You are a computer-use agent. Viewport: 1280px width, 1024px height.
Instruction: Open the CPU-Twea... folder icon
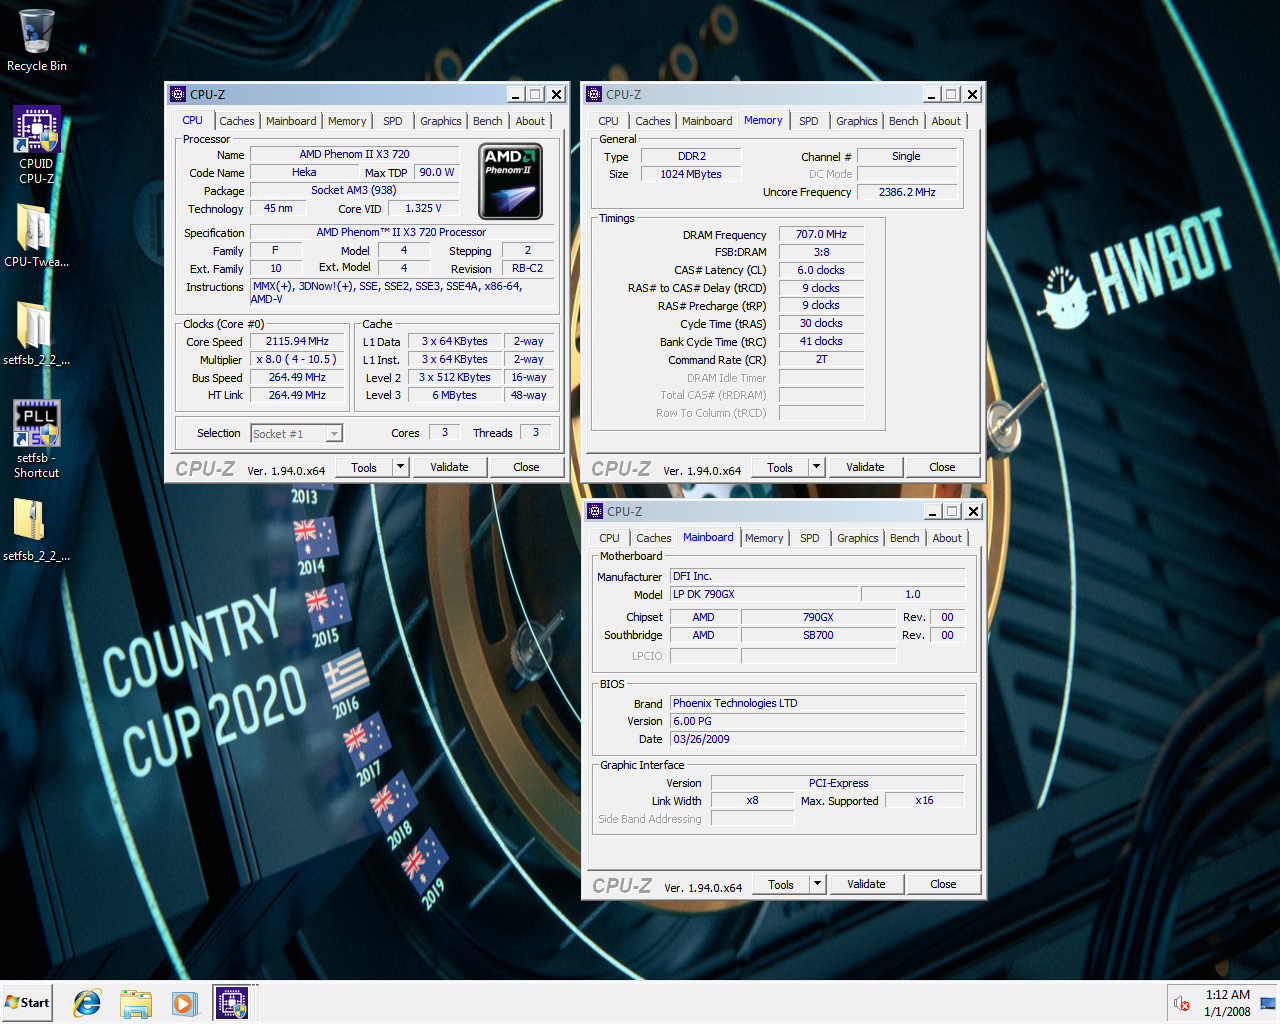[36, 236]
